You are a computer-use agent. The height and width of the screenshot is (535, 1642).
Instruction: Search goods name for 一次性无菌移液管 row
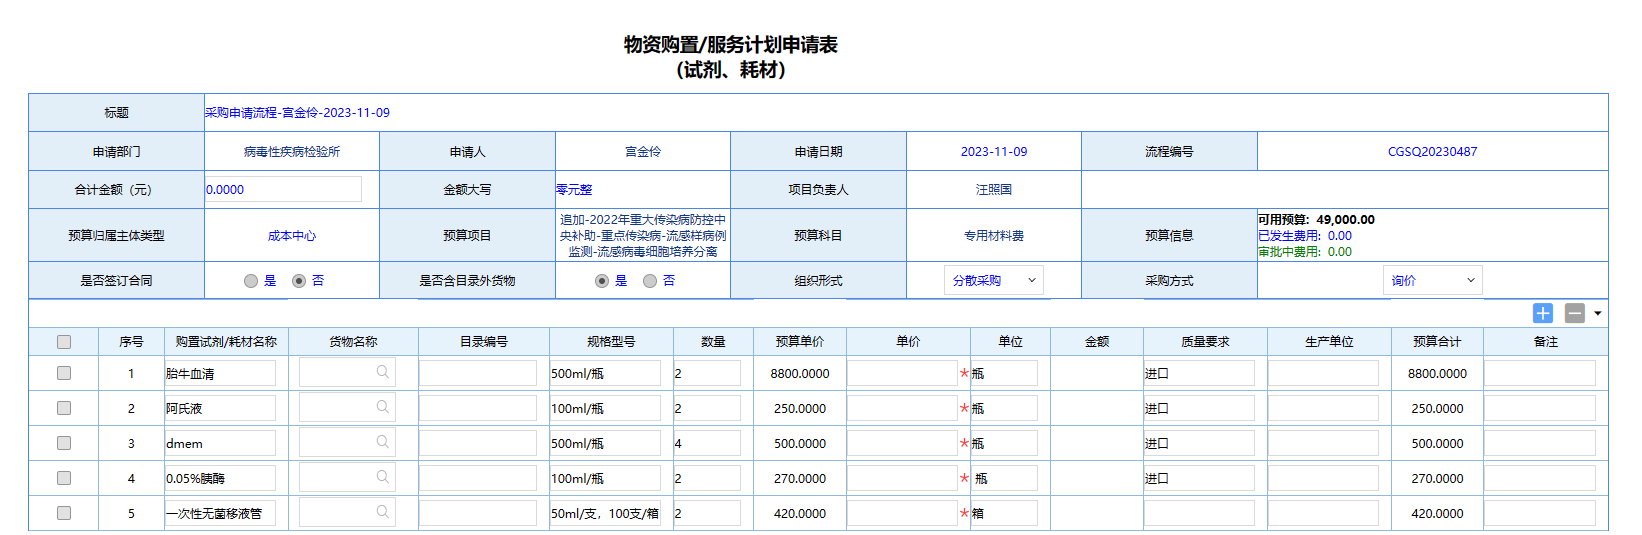382,512
